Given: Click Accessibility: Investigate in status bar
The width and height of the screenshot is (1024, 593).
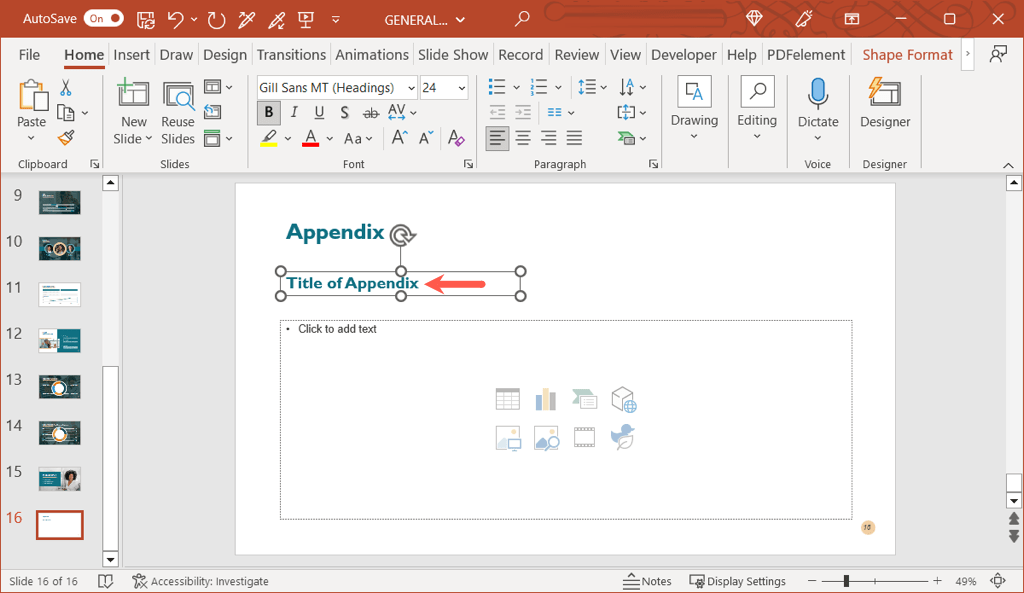Looking at the screenshot, I should 201,581.
